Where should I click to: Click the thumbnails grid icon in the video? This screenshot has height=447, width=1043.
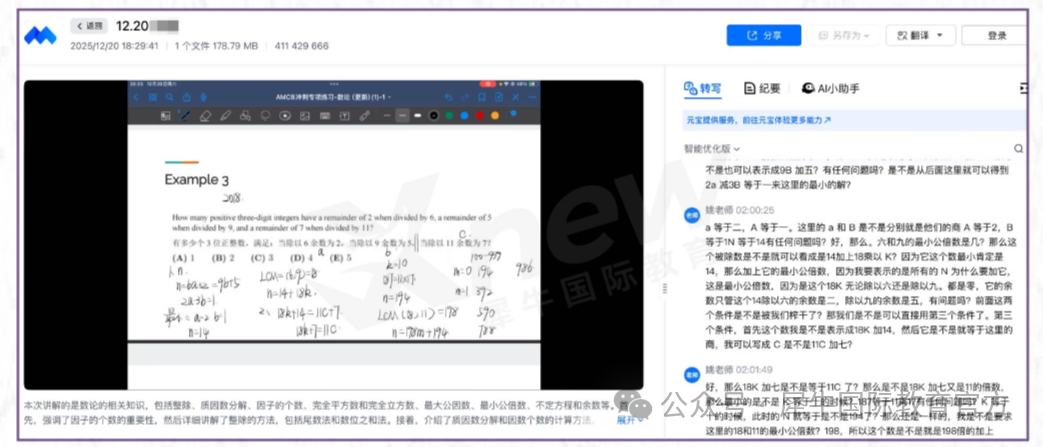coord(153,97)
